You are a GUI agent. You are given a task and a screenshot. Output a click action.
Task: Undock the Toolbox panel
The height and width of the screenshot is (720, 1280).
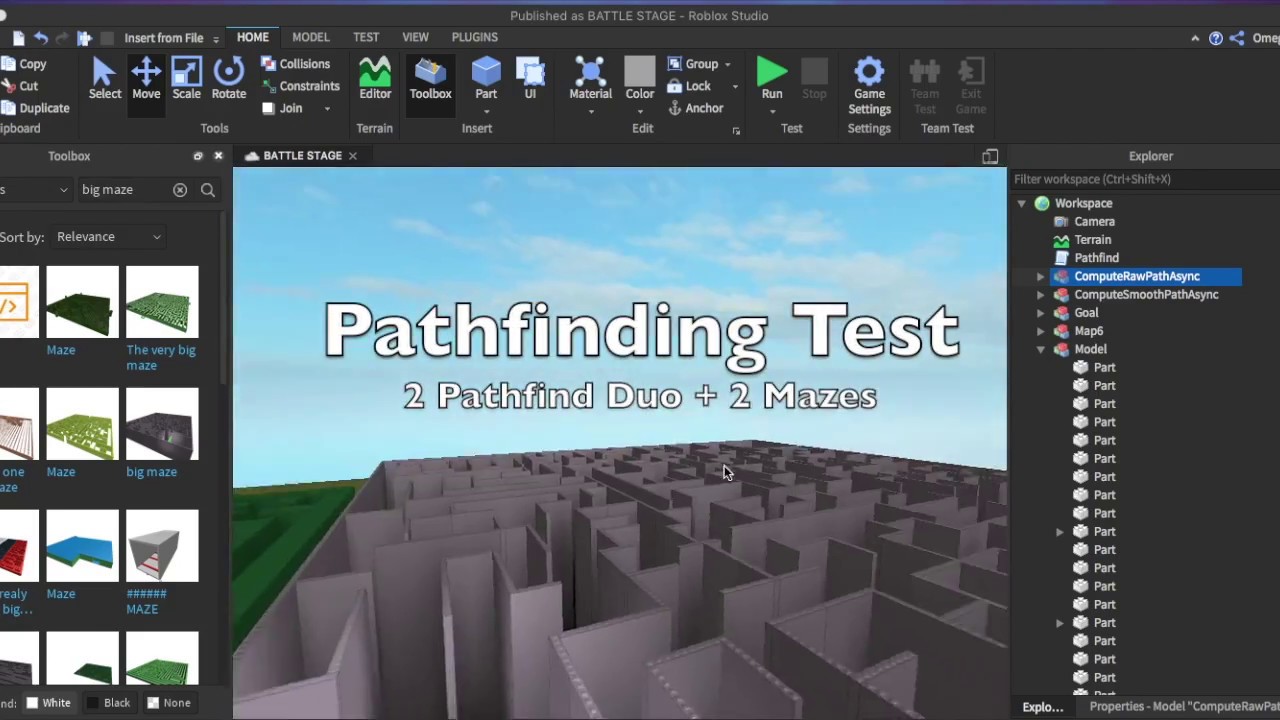tap(198, 156)
